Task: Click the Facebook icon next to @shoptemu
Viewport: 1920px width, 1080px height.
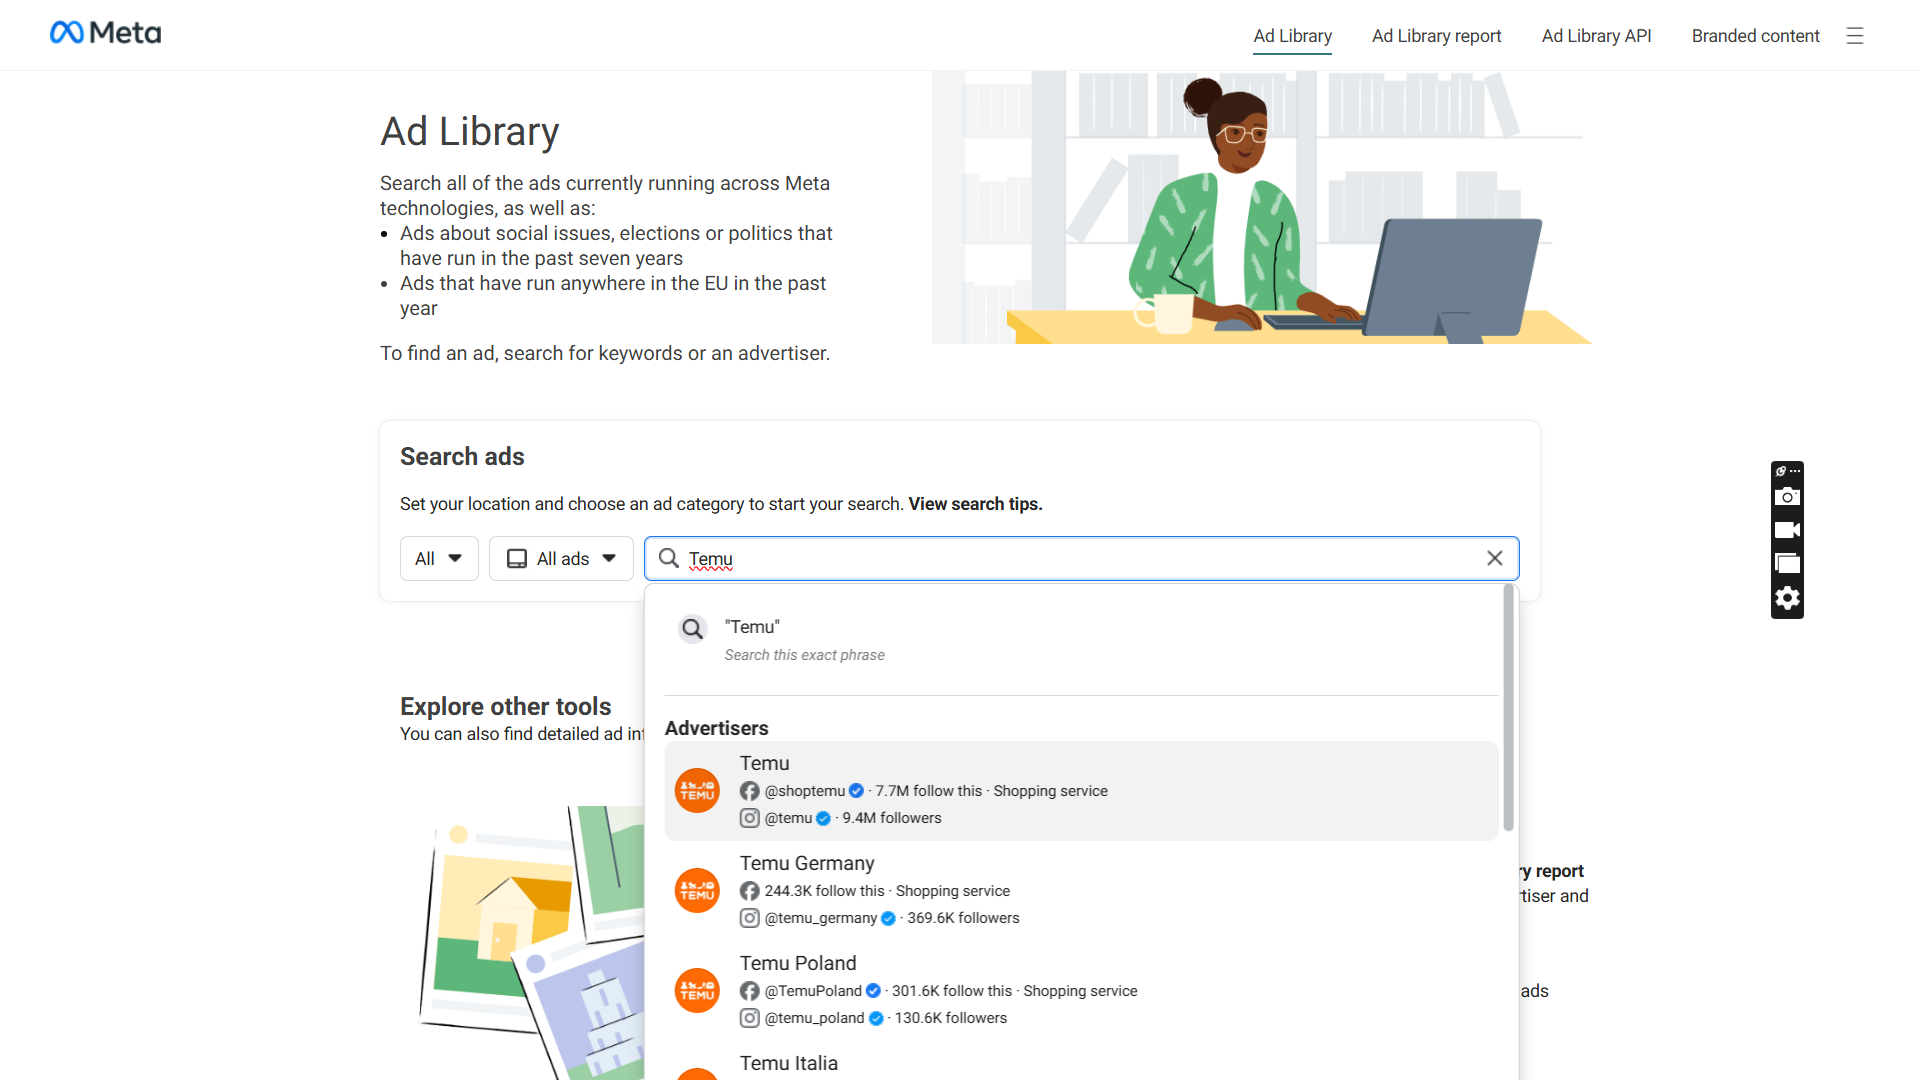Action: tap(749, 791)
